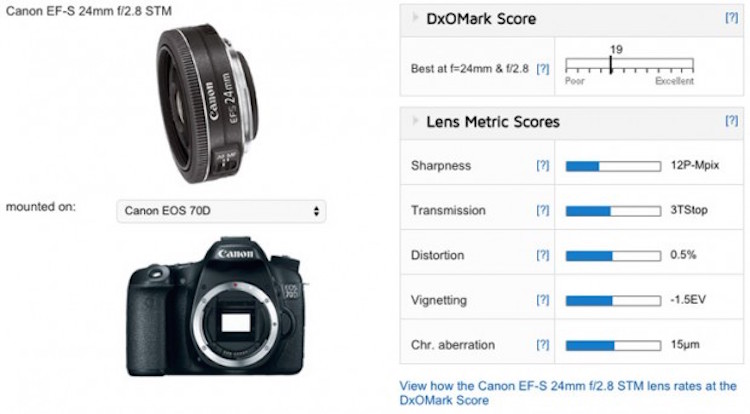Click the Transmission help [?] icon
Image resolution: width=750 pixels, height=414 pixels.
542,210
